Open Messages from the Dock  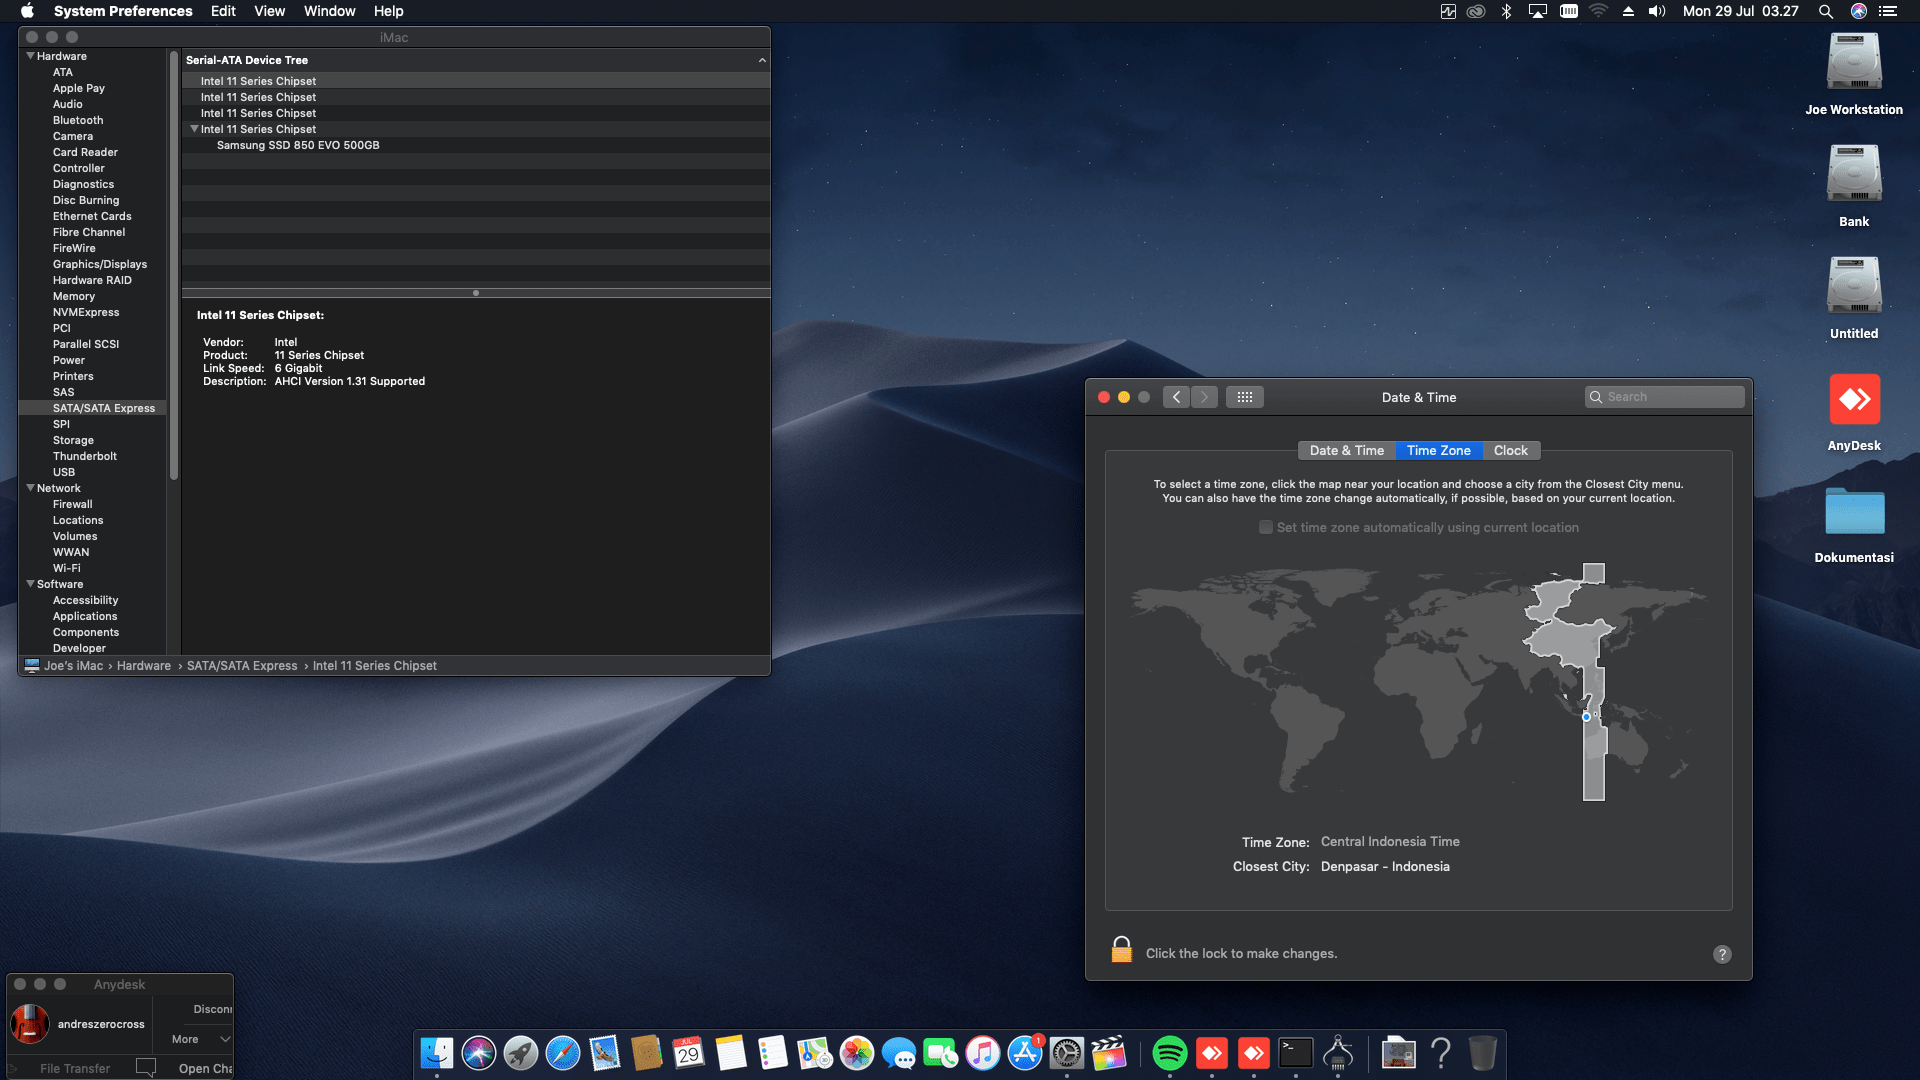899,1053
